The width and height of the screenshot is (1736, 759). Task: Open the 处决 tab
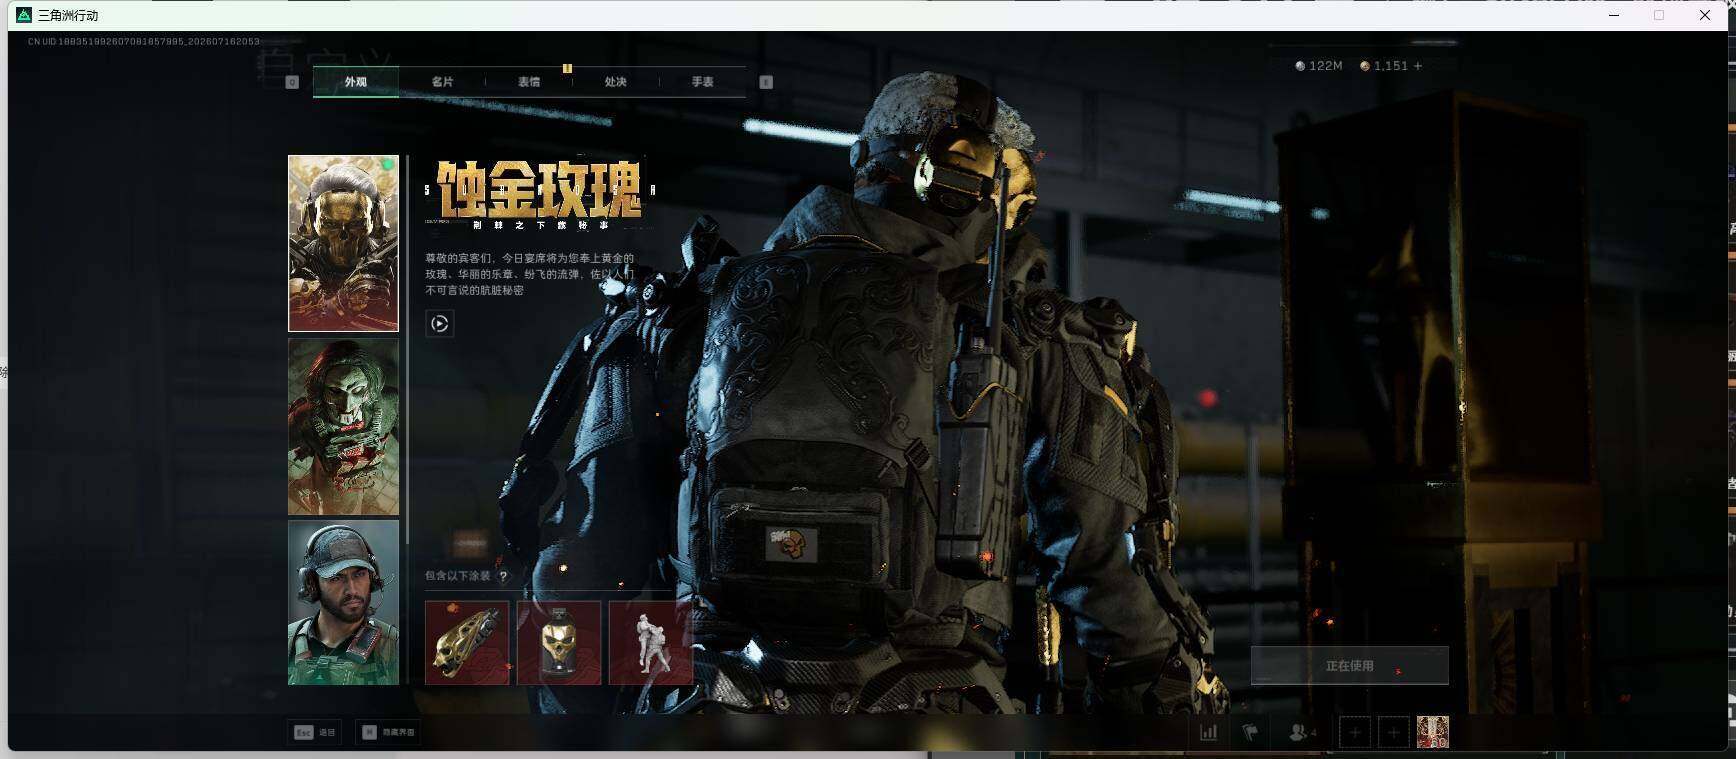point(615,82)
